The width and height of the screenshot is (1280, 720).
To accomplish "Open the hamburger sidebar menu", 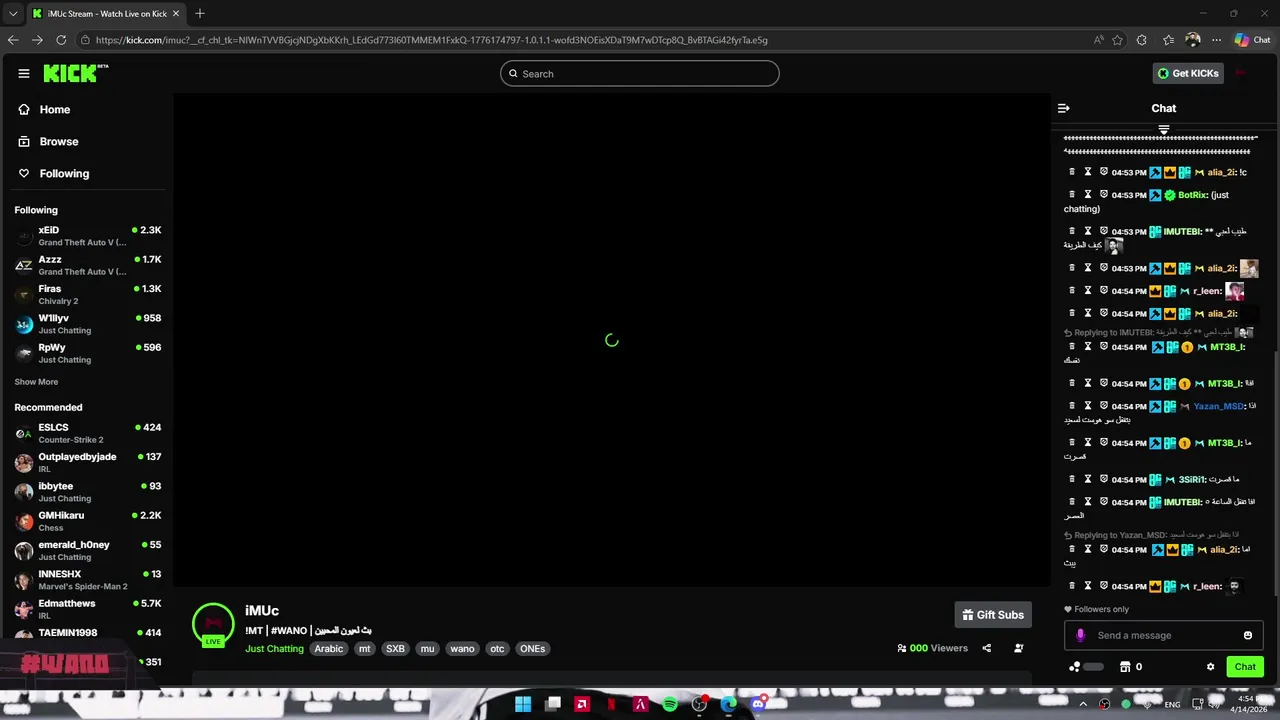I will click(24, 73).
